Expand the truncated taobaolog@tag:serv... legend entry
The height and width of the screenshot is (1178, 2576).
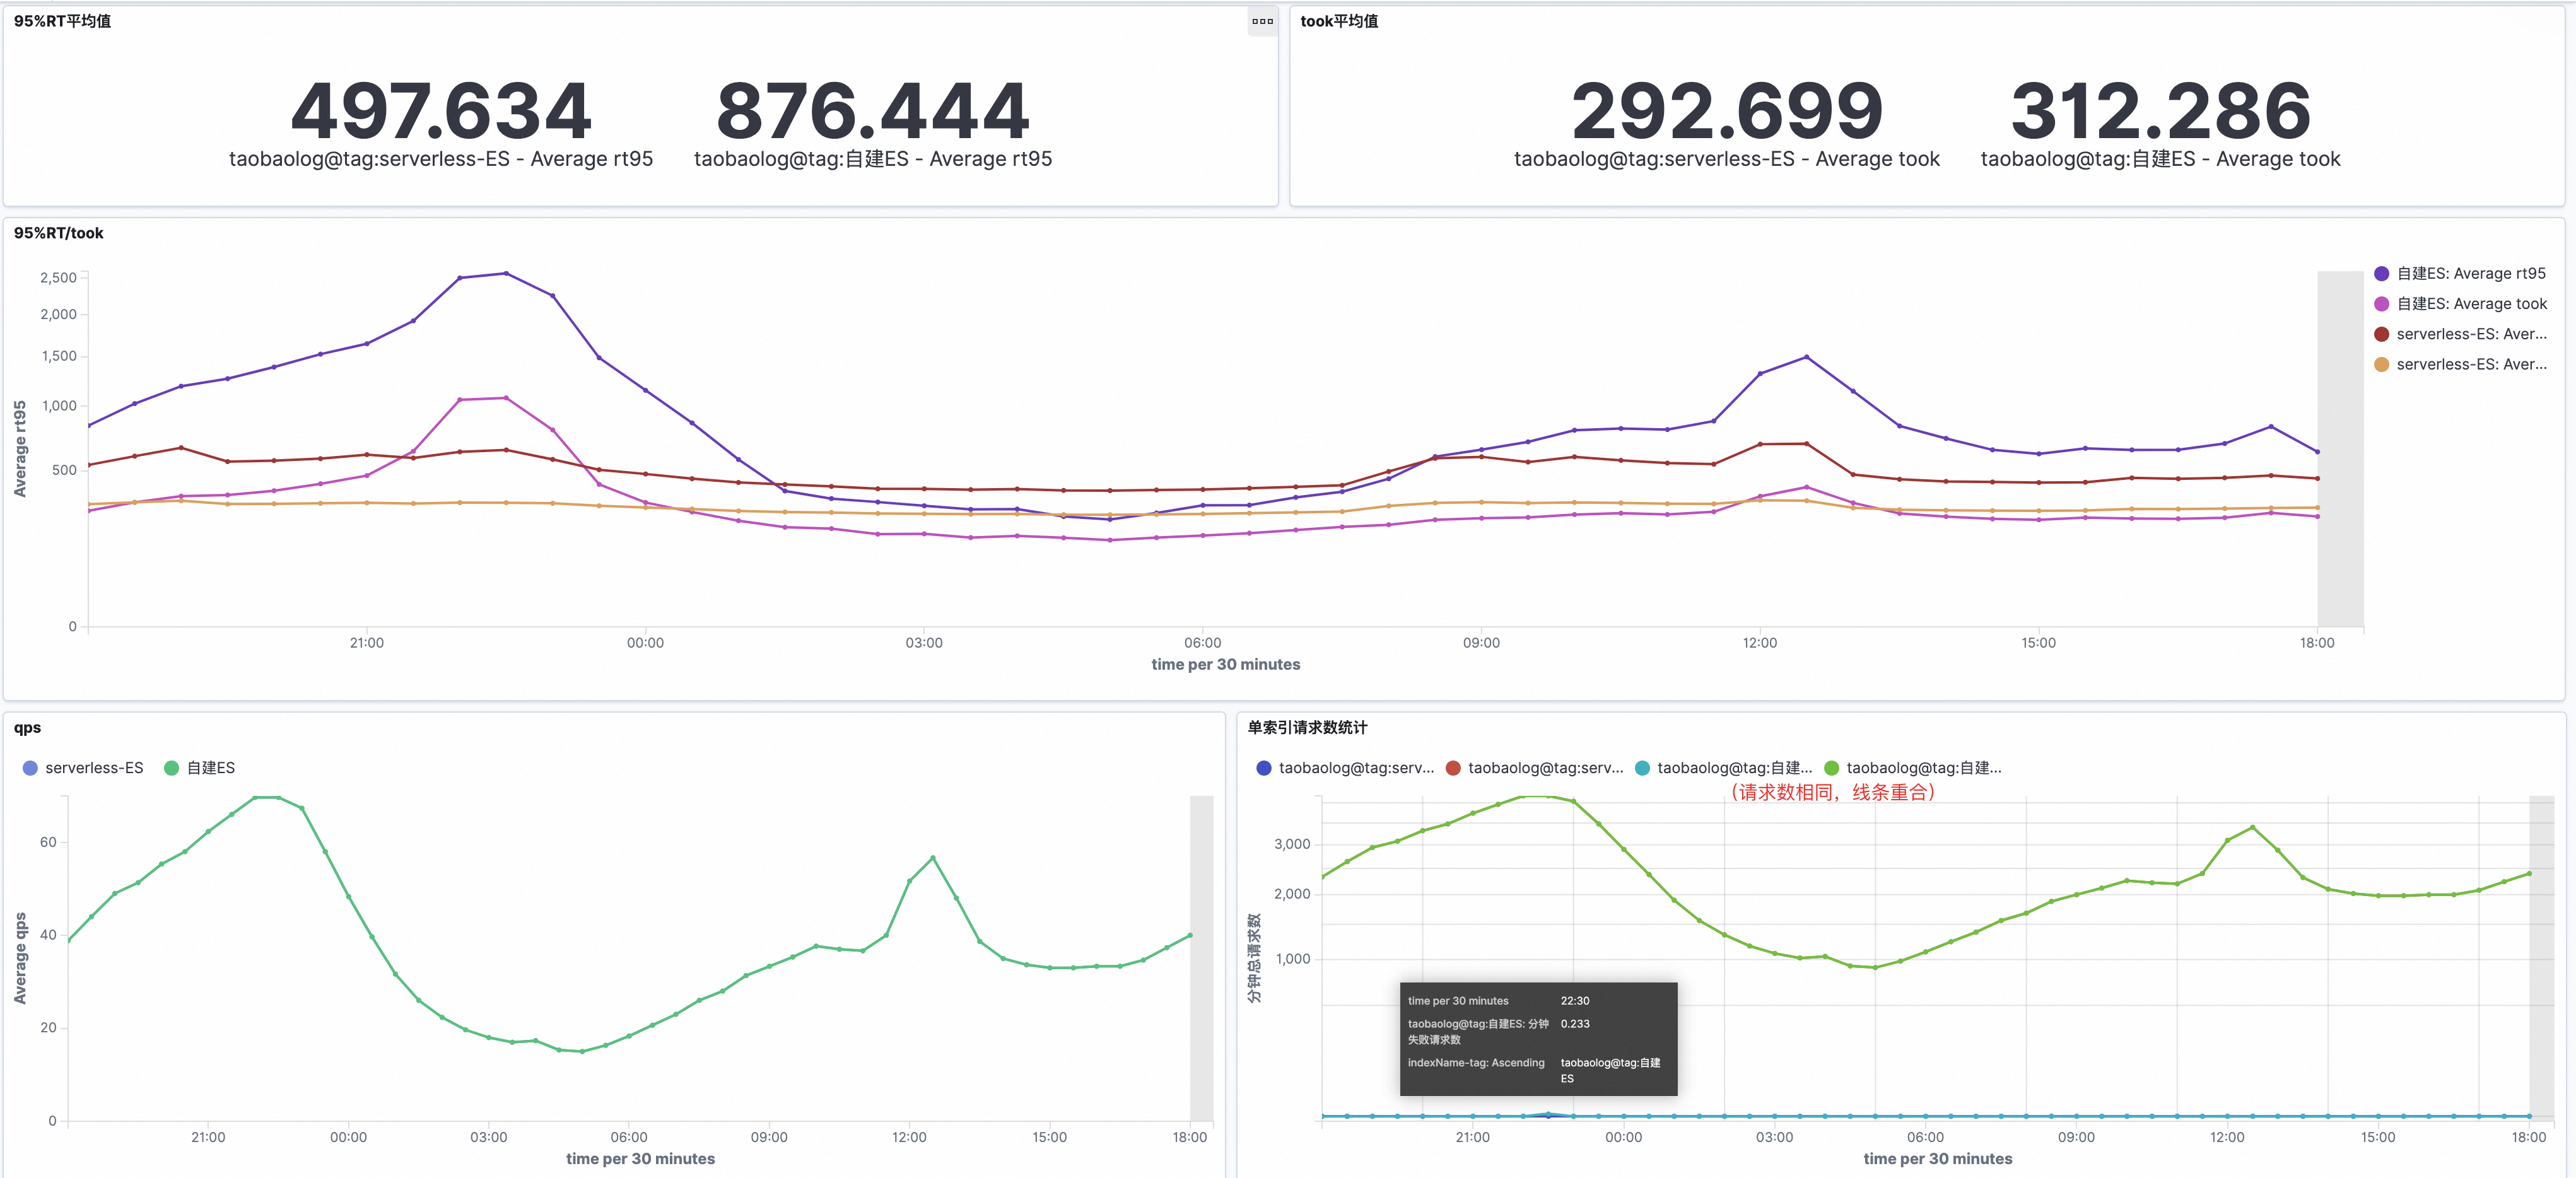coord(1355,768)
